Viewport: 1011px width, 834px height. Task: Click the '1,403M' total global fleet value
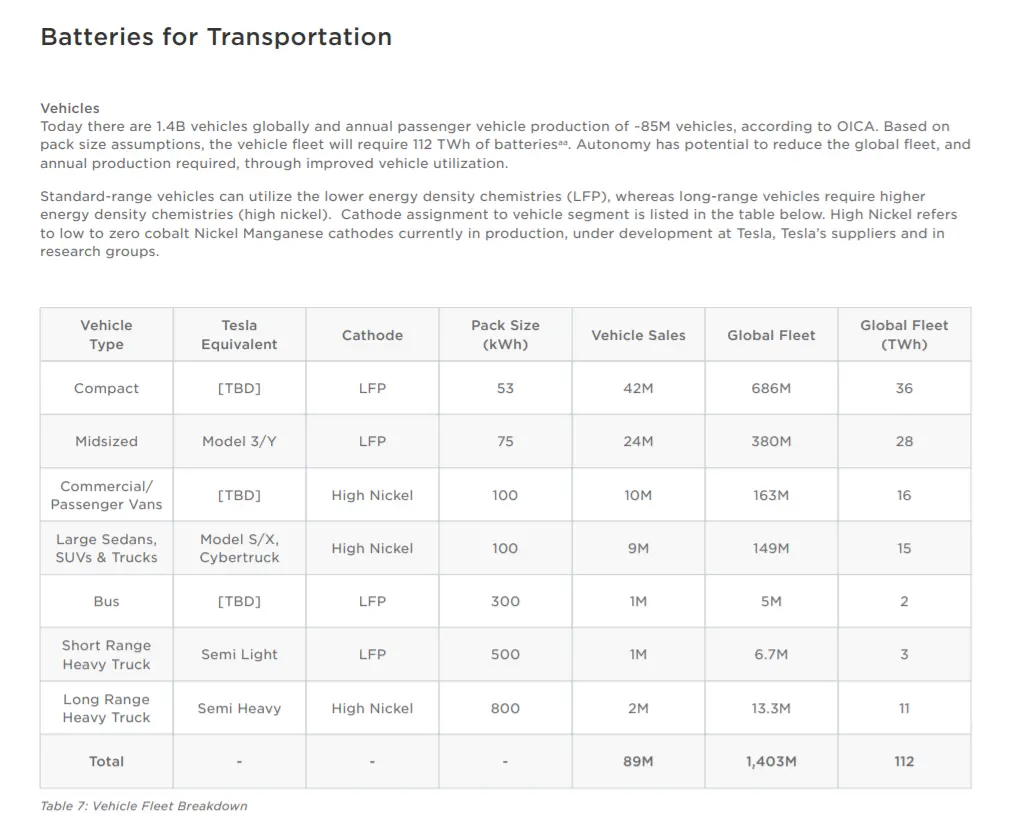(771, 762)
